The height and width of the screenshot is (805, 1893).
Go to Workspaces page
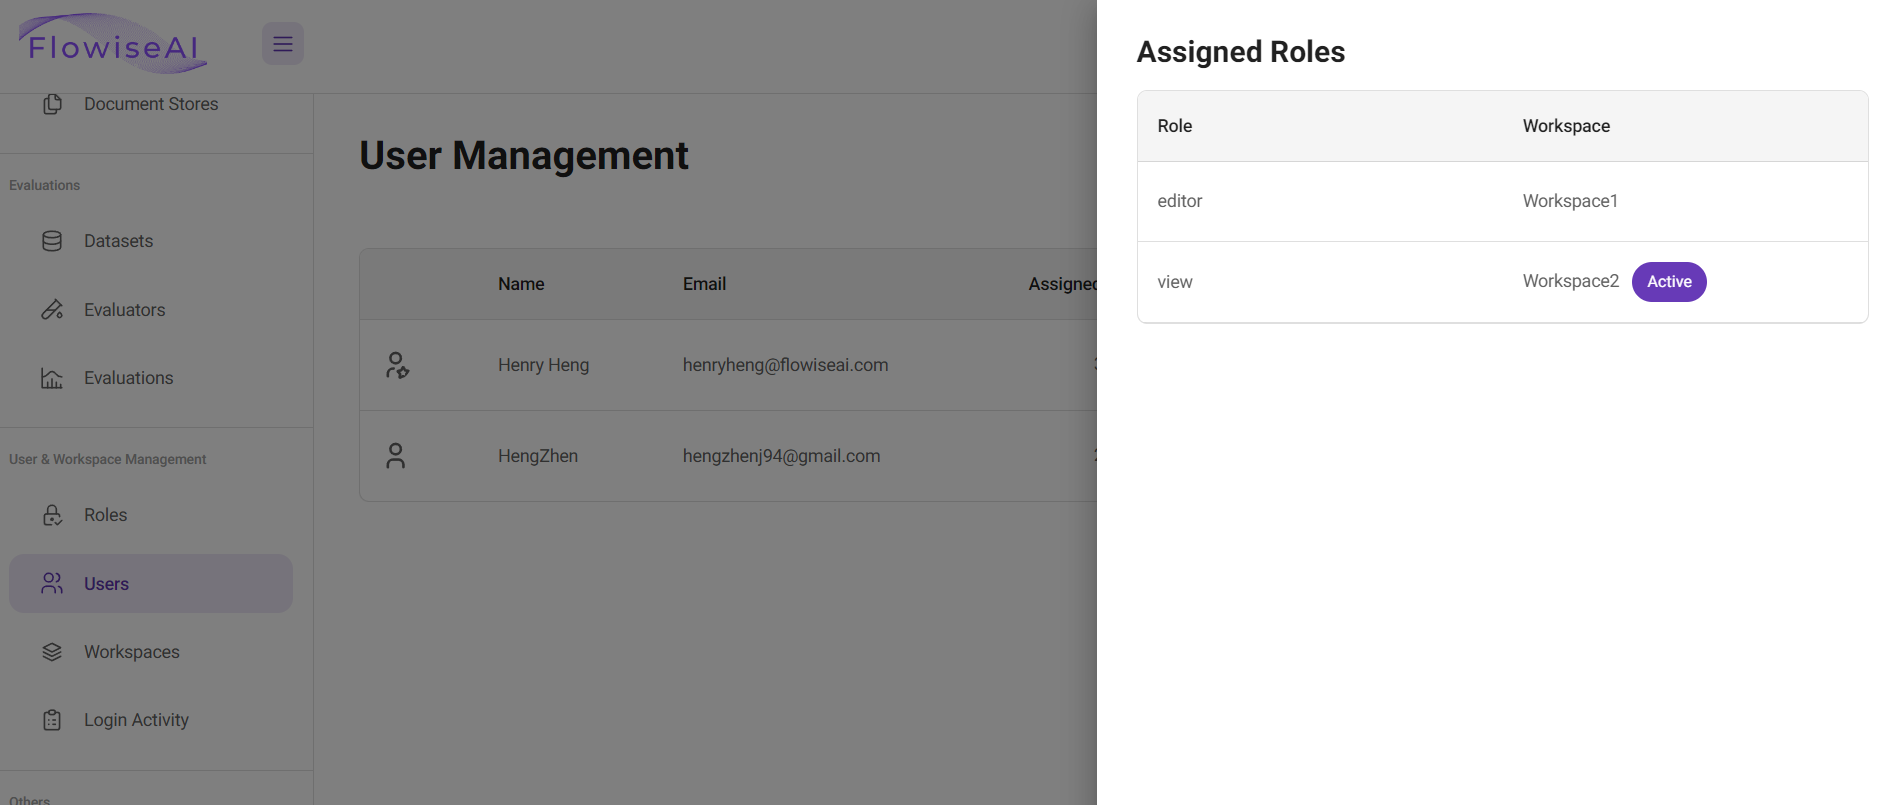pyautogui.click(x=132, y=652)
